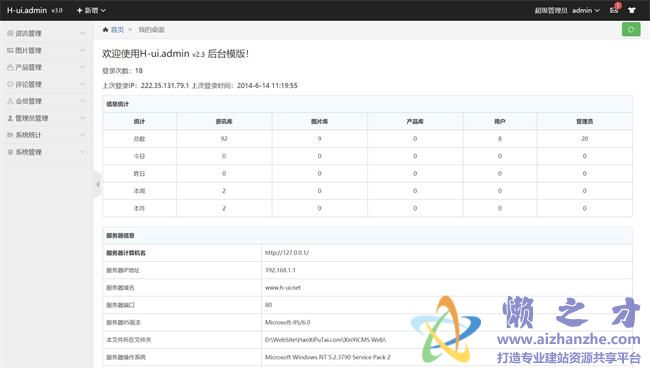Expand the 图片管理 chevron
This screenshot has width=650, height=368.
click(82, 50)
